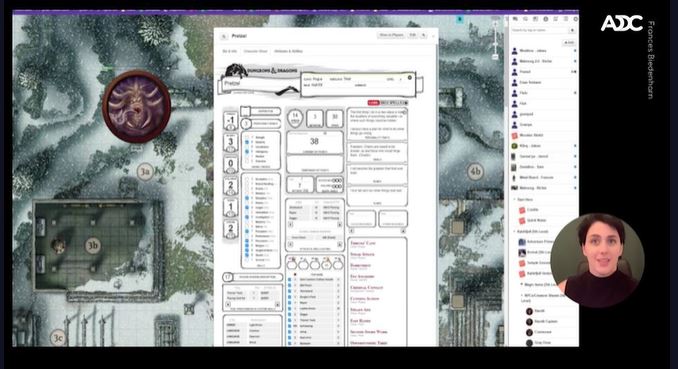This screenshot has height=369, width=678.
Task: Roll the Intelligence ability score box
Action: (x=230, y=186)
